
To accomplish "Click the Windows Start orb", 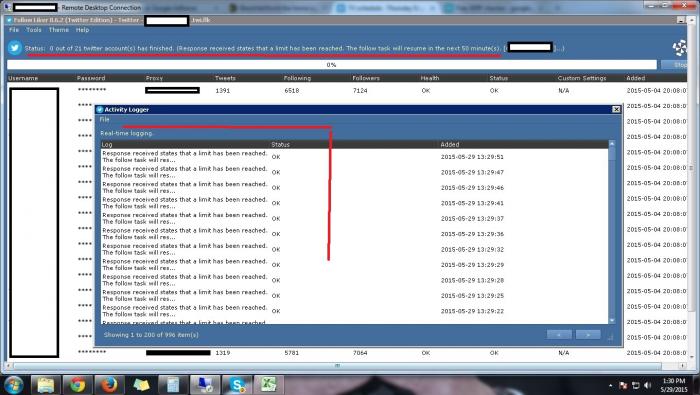I will (13, 385).
